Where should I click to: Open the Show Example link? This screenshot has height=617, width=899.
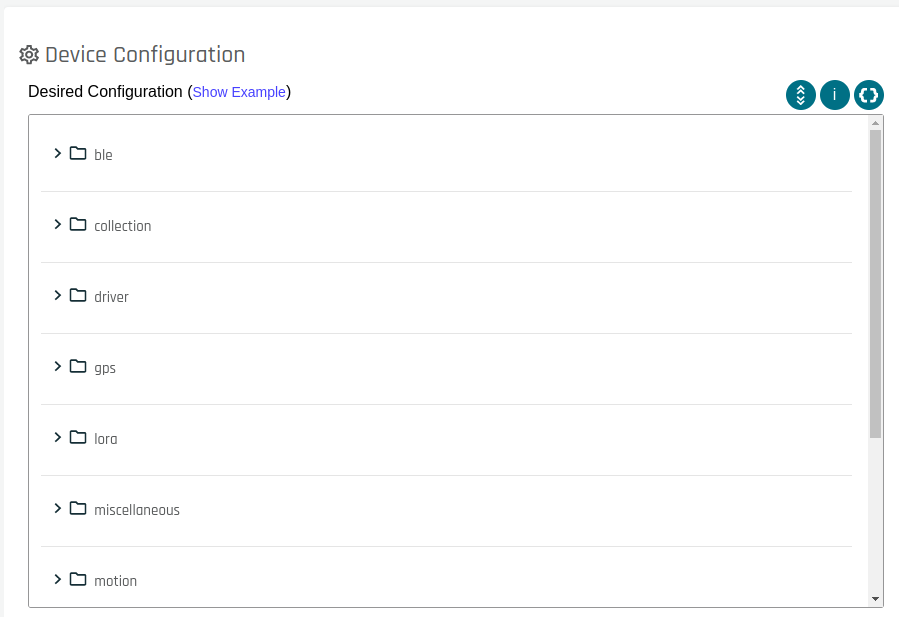click(x=239, y=92)
